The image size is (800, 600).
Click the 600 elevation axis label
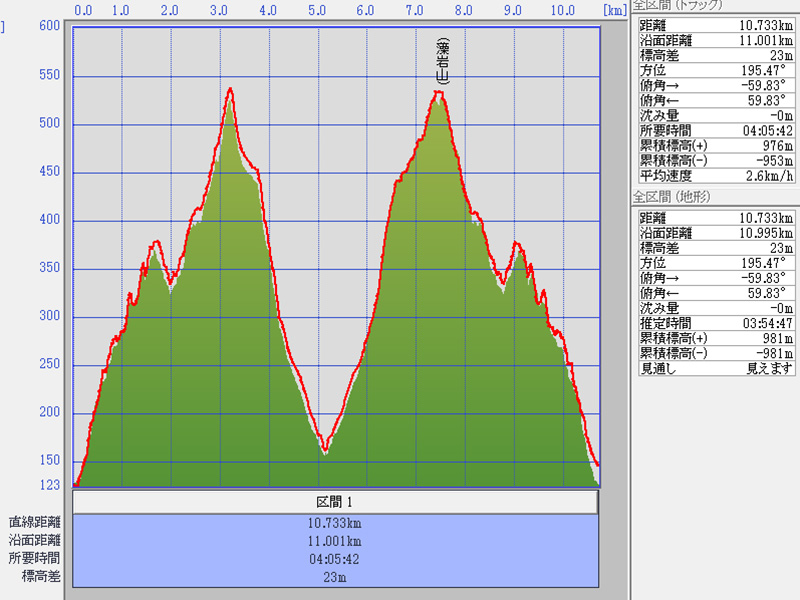pos(49,26)
